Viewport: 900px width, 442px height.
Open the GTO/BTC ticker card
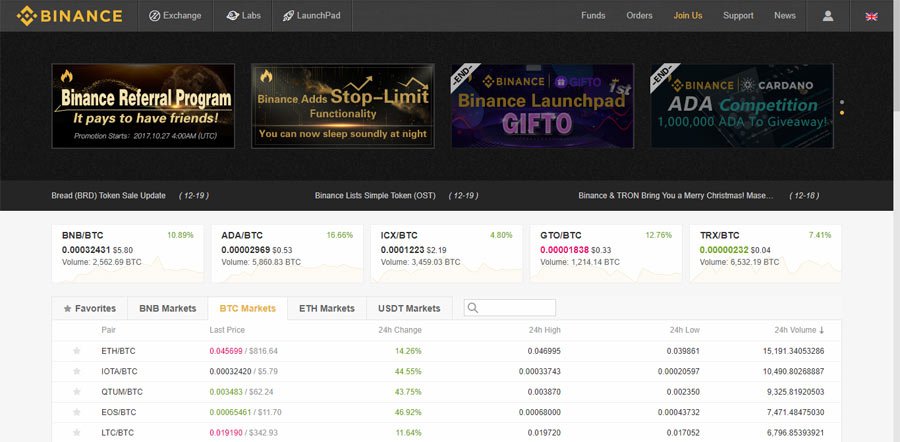[x=606, y=253]
